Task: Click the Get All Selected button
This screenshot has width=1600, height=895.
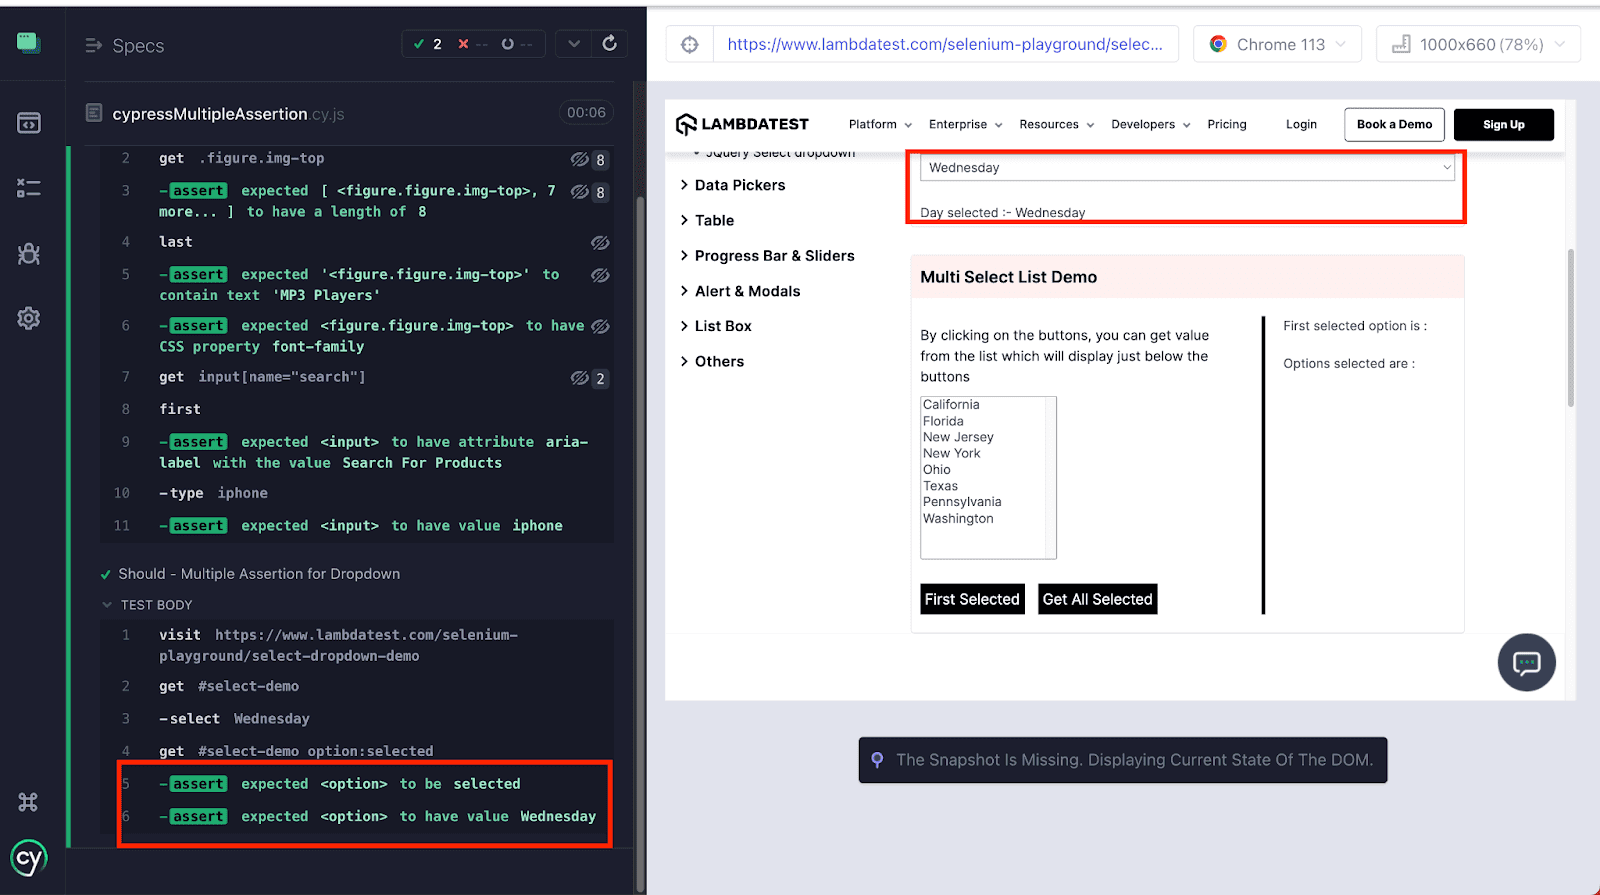Action: click(1097, 599)
